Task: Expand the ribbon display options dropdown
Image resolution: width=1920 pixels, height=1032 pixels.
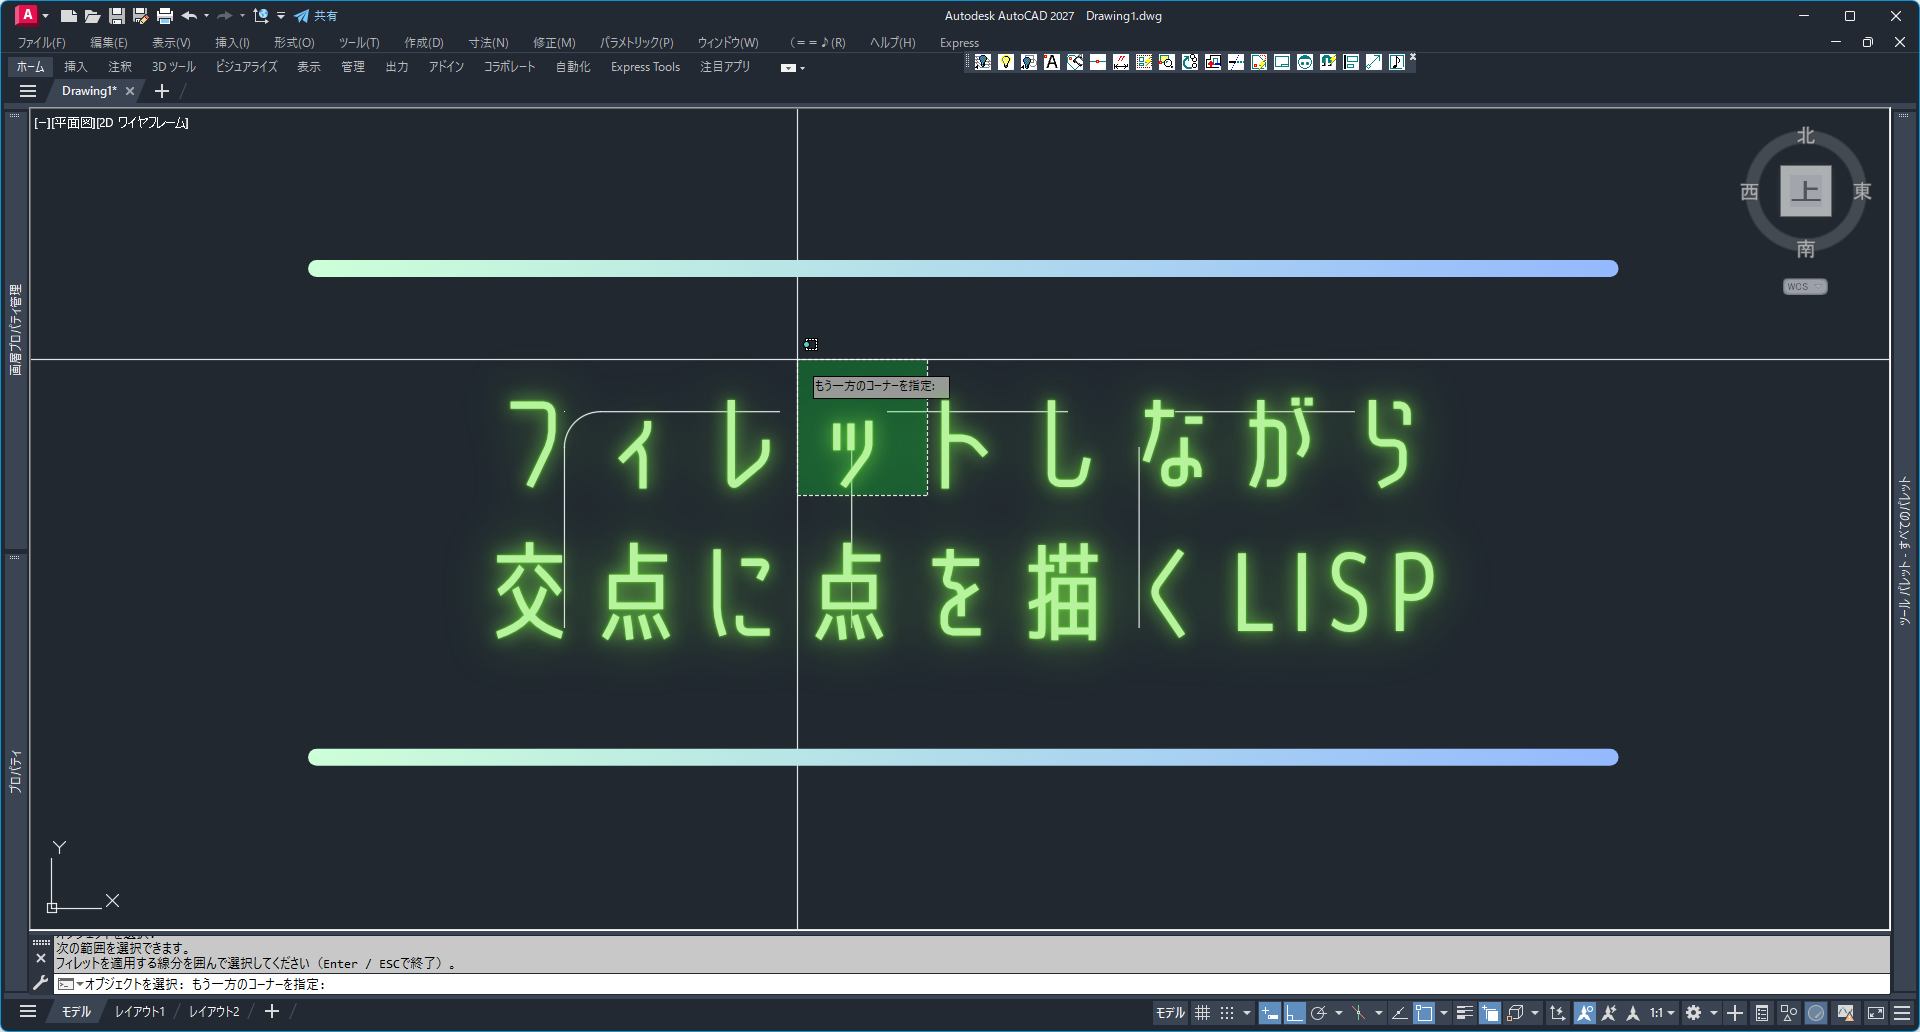Action: (x=792, y=68)
